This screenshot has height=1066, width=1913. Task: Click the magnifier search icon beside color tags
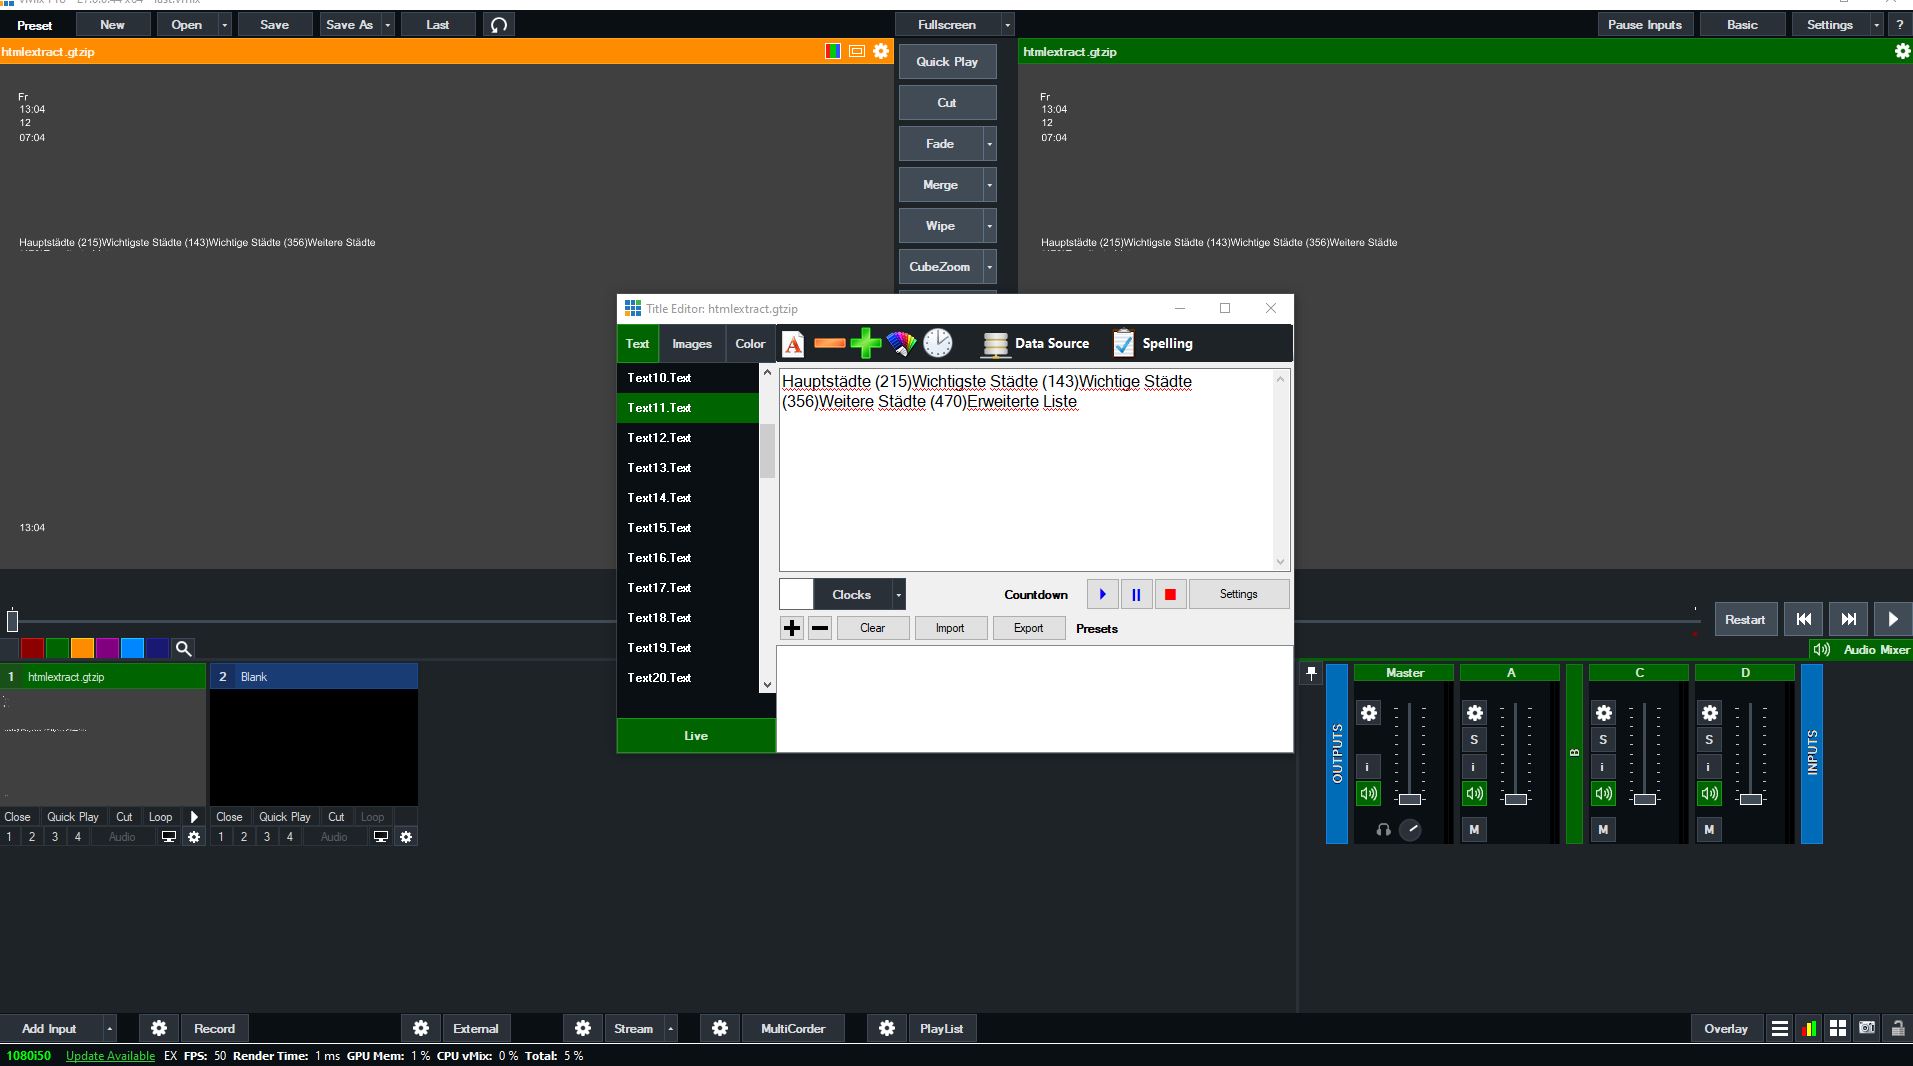point(183,649)
